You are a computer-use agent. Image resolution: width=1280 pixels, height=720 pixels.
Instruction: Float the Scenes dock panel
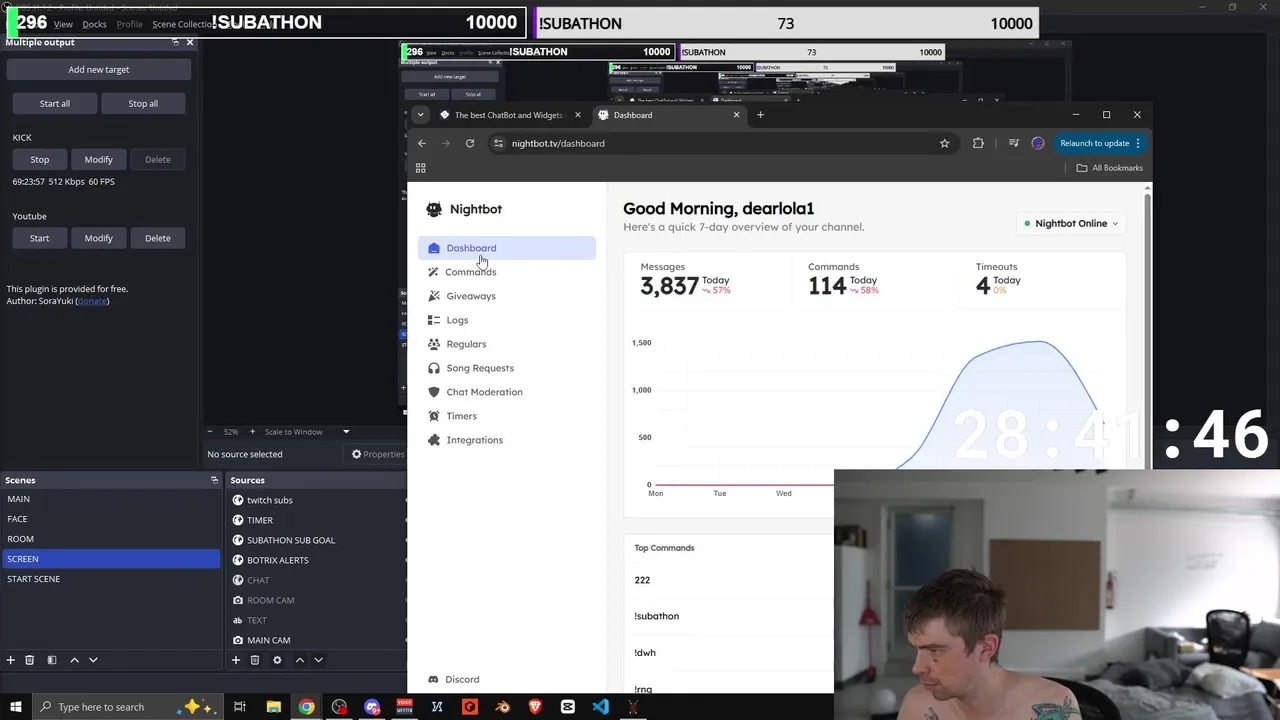(214, 480)
